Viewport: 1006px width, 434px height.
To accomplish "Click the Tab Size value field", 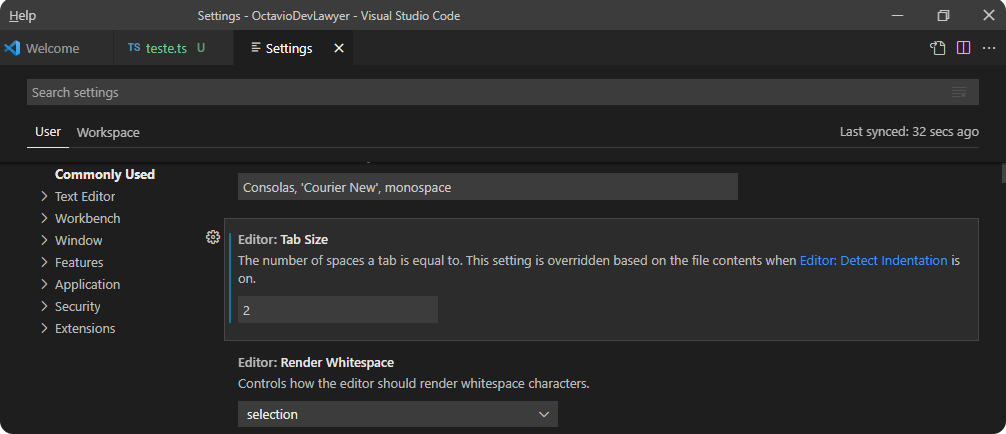I will click(x=337, y=309).
